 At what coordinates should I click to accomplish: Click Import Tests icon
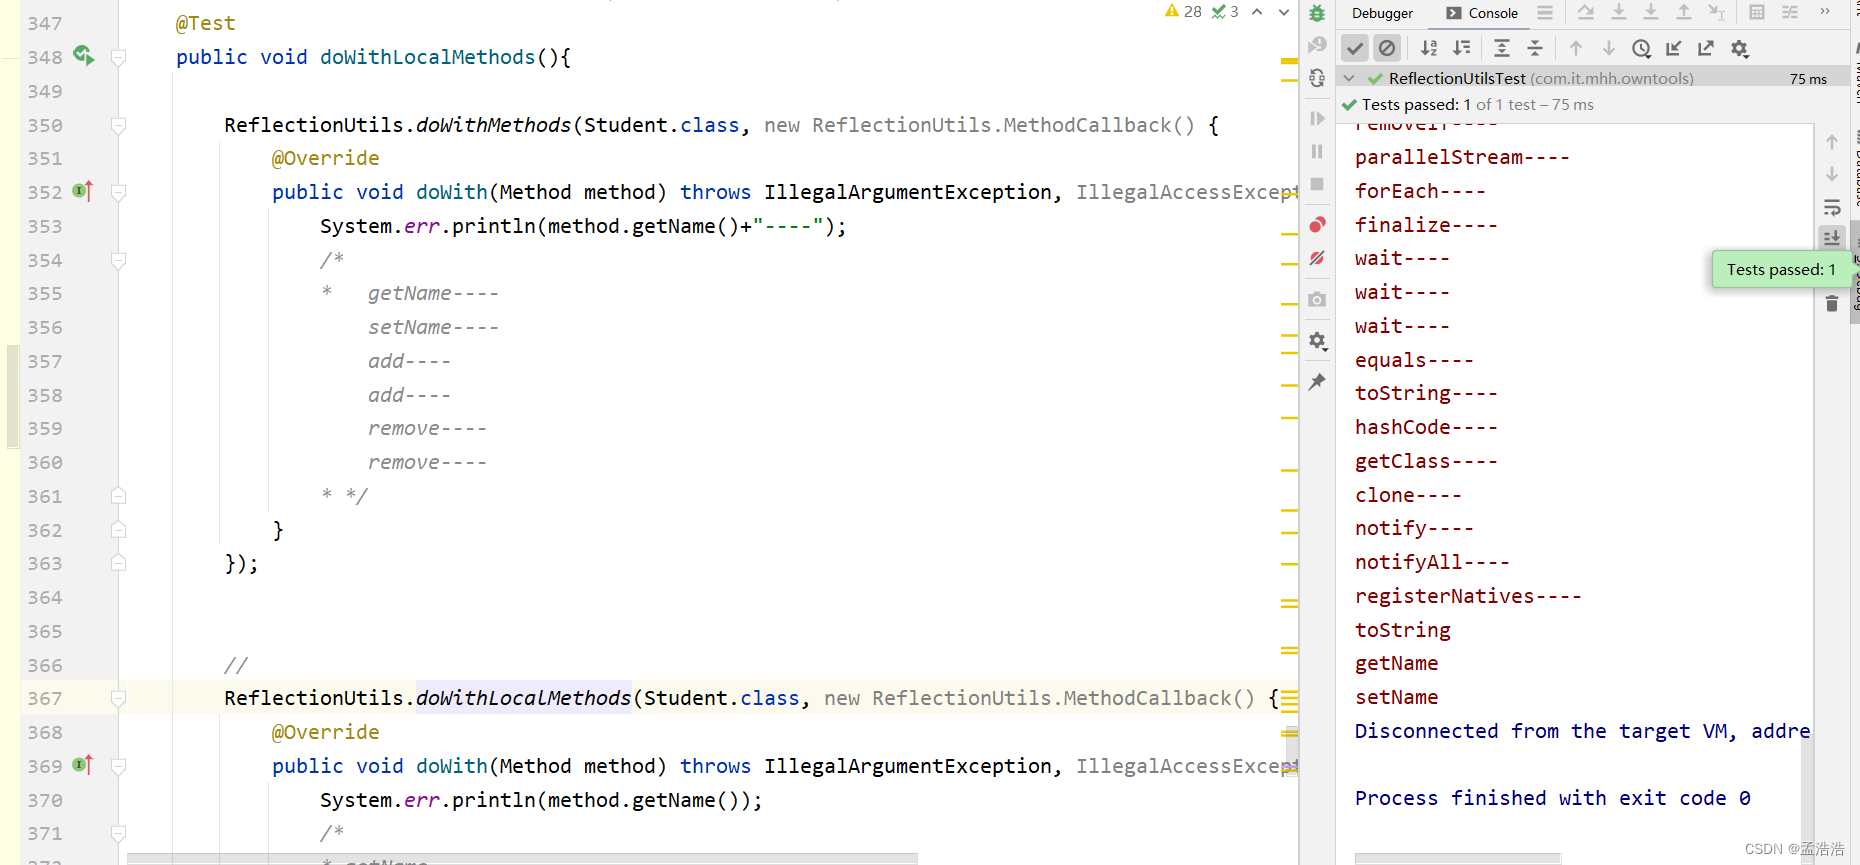click(1673, 48)
